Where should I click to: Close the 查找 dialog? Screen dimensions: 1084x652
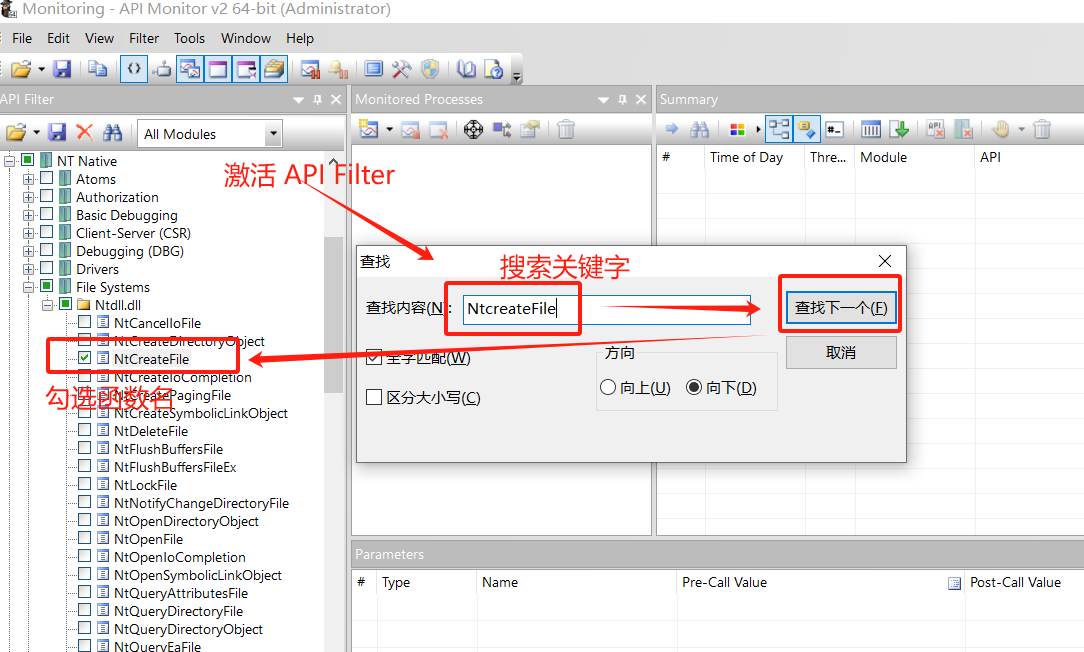tap(885, 261)
